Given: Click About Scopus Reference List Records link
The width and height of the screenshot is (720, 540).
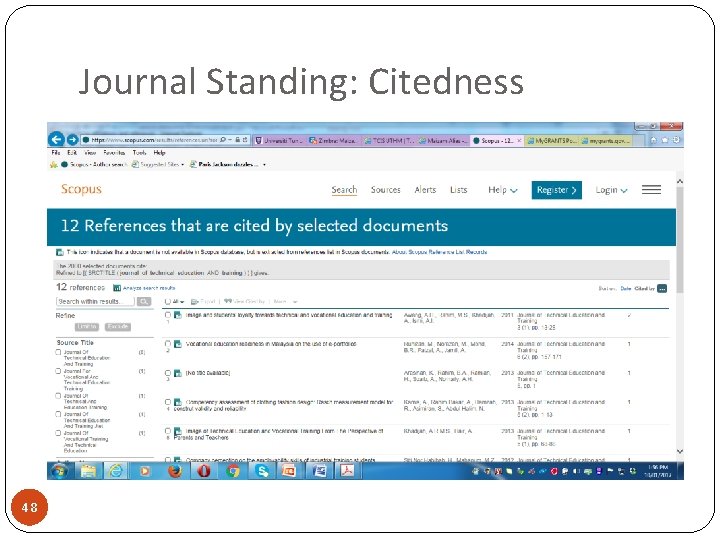Looking at the screenshot, I should click(439, 252).
